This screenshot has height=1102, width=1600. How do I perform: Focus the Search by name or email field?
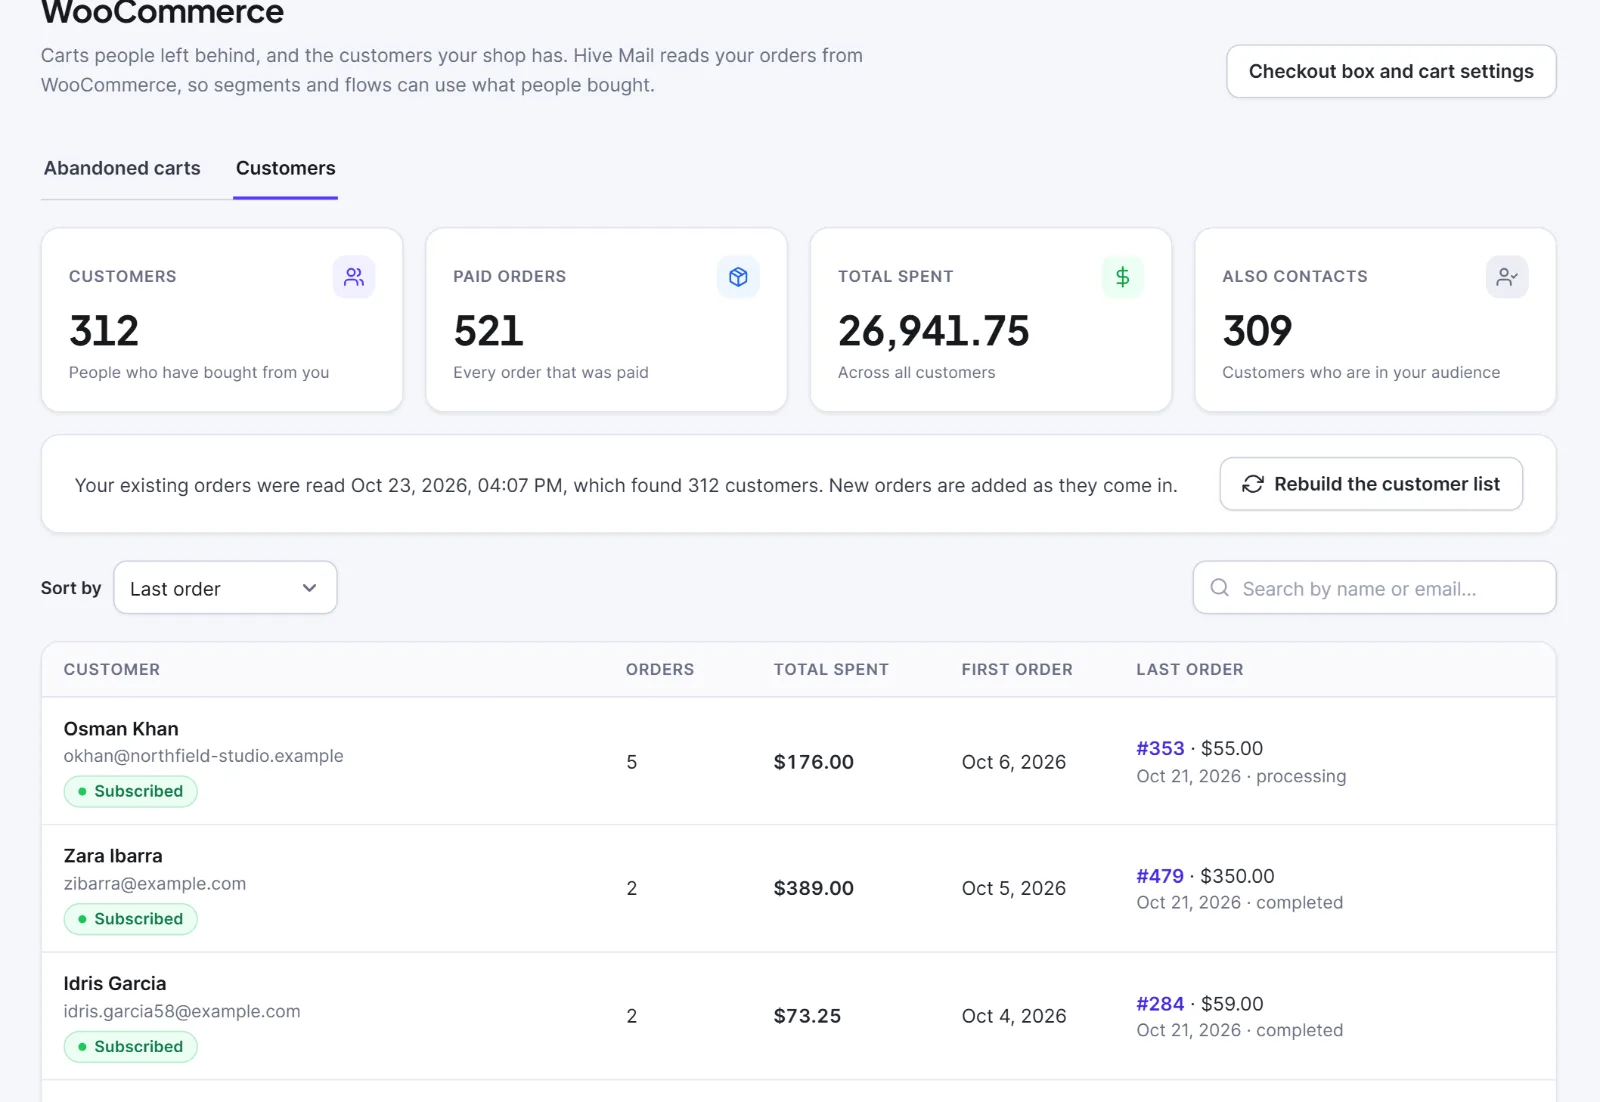coord(1374,588)
